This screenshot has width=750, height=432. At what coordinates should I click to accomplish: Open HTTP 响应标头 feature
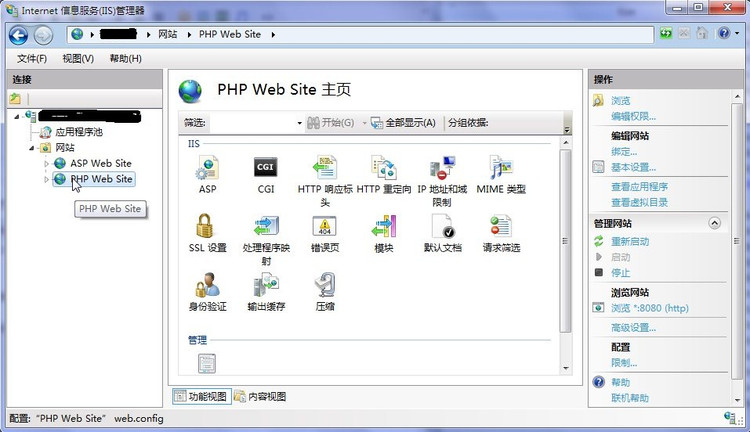(x=325, y=181)
